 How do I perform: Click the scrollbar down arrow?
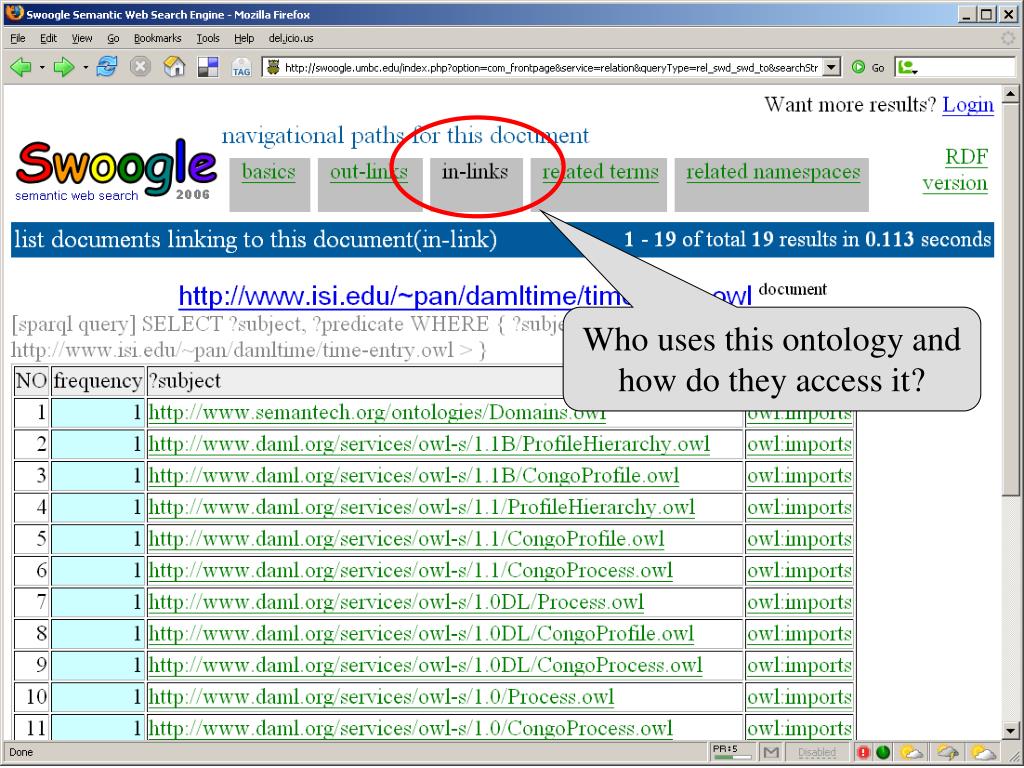coord(1010,731)
